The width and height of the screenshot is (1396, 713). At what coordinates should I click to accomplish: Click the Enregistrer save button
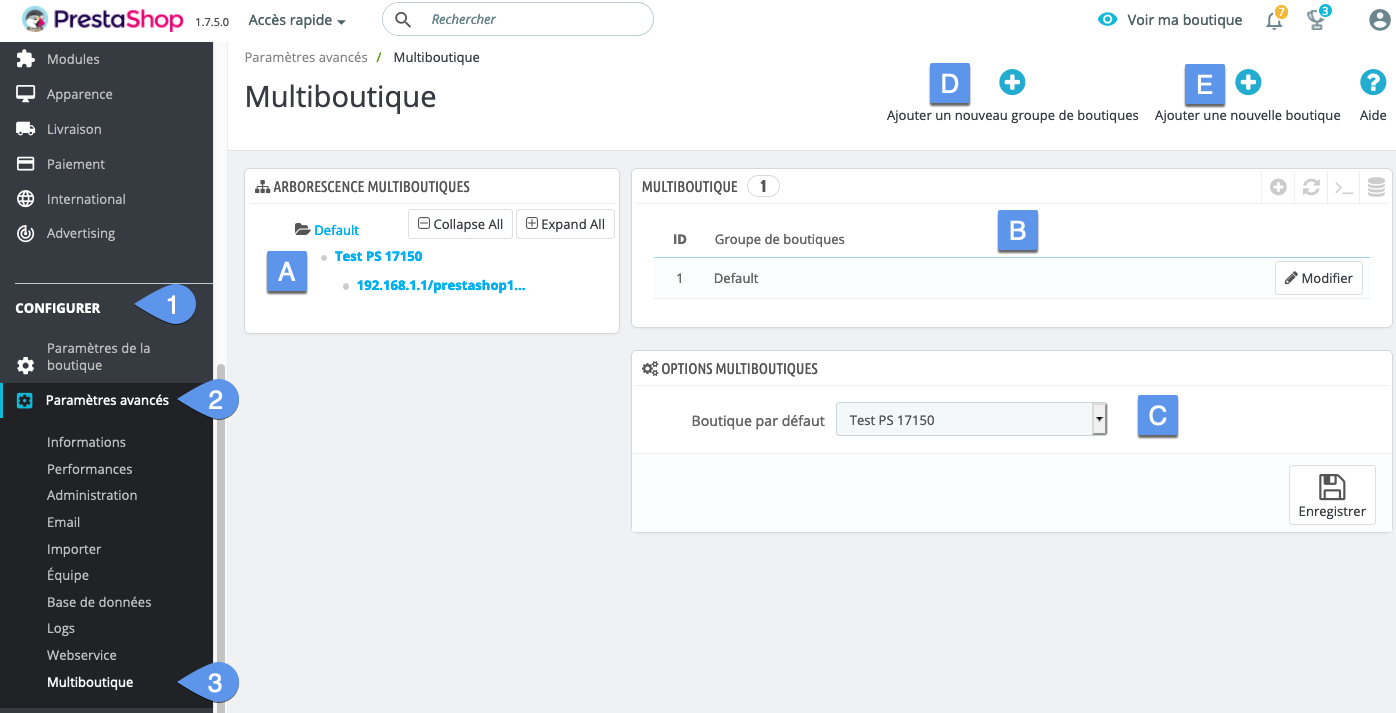coord(1332,495)
